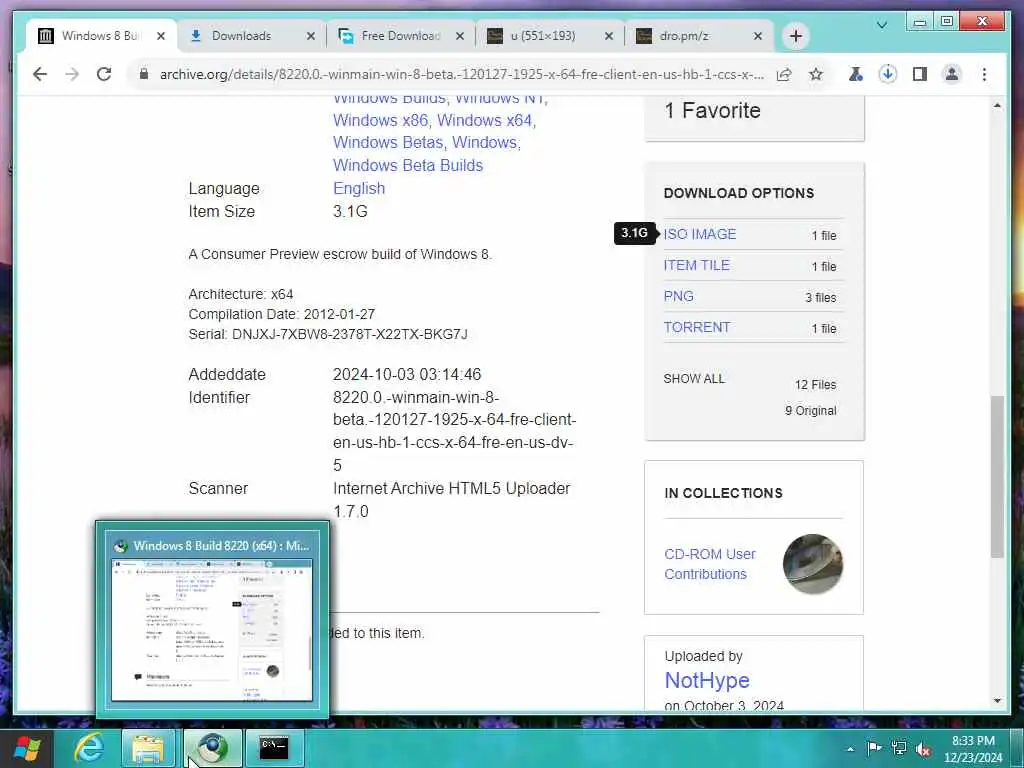Download the TORRENT file option
Image resolution: width=1024 pixels, height=768 pixels.
click(x=697, y=327)
